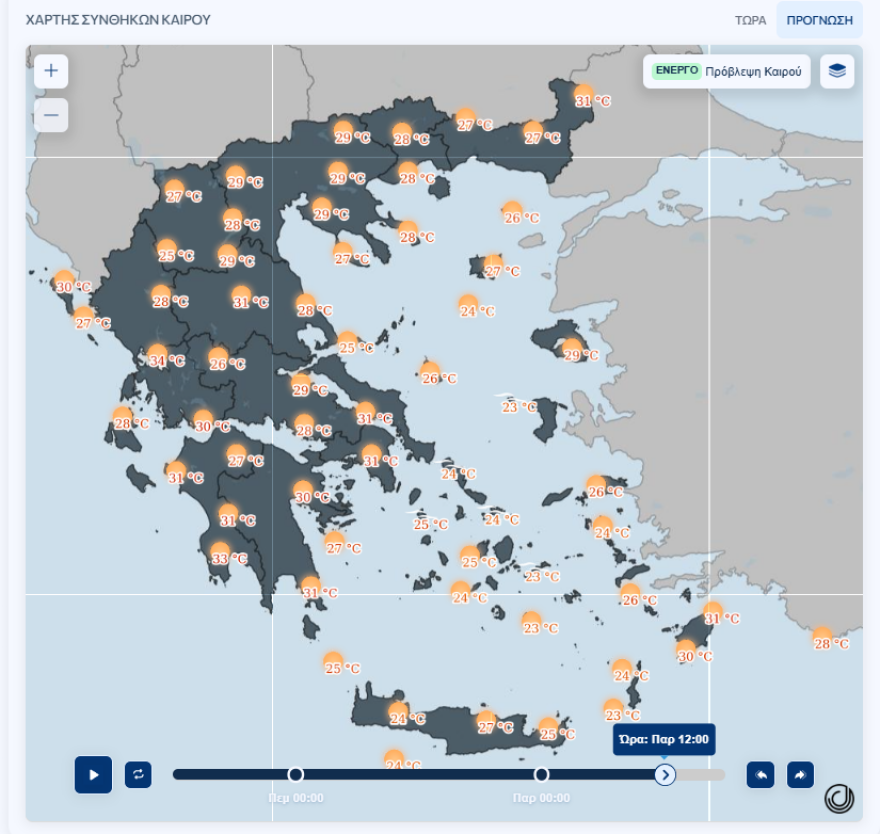
Task: Click the circular logo in the bottom-right corner
Action: pyautogui.click(x=837, y=799)
